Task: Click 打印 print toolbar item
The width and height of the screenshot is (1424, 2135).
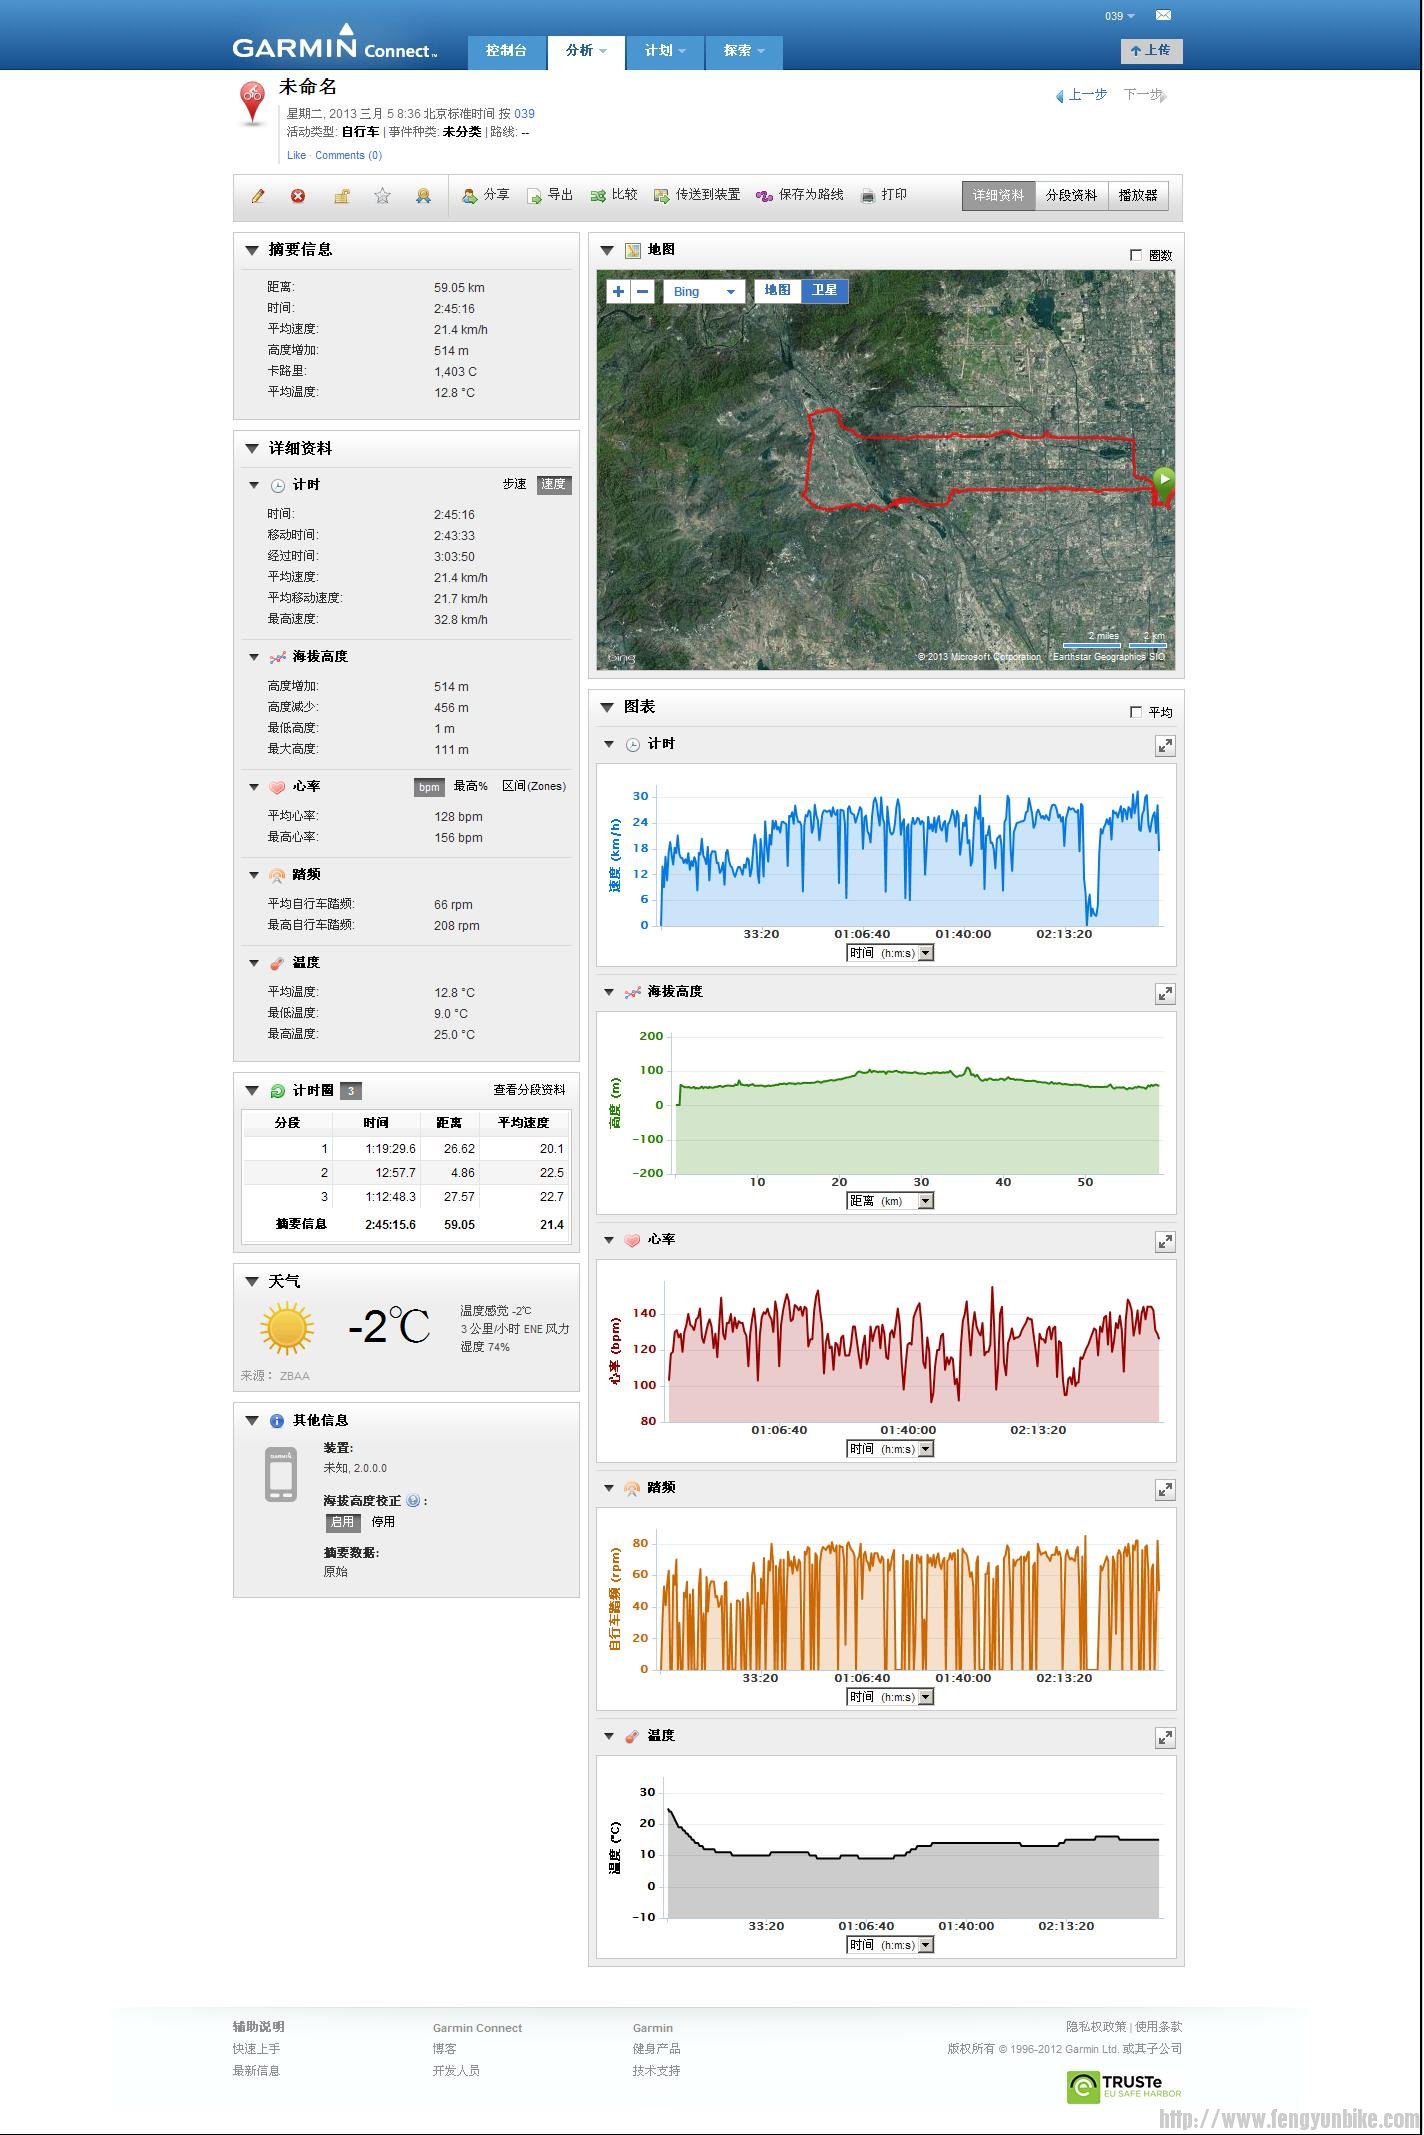Action: 884,195
